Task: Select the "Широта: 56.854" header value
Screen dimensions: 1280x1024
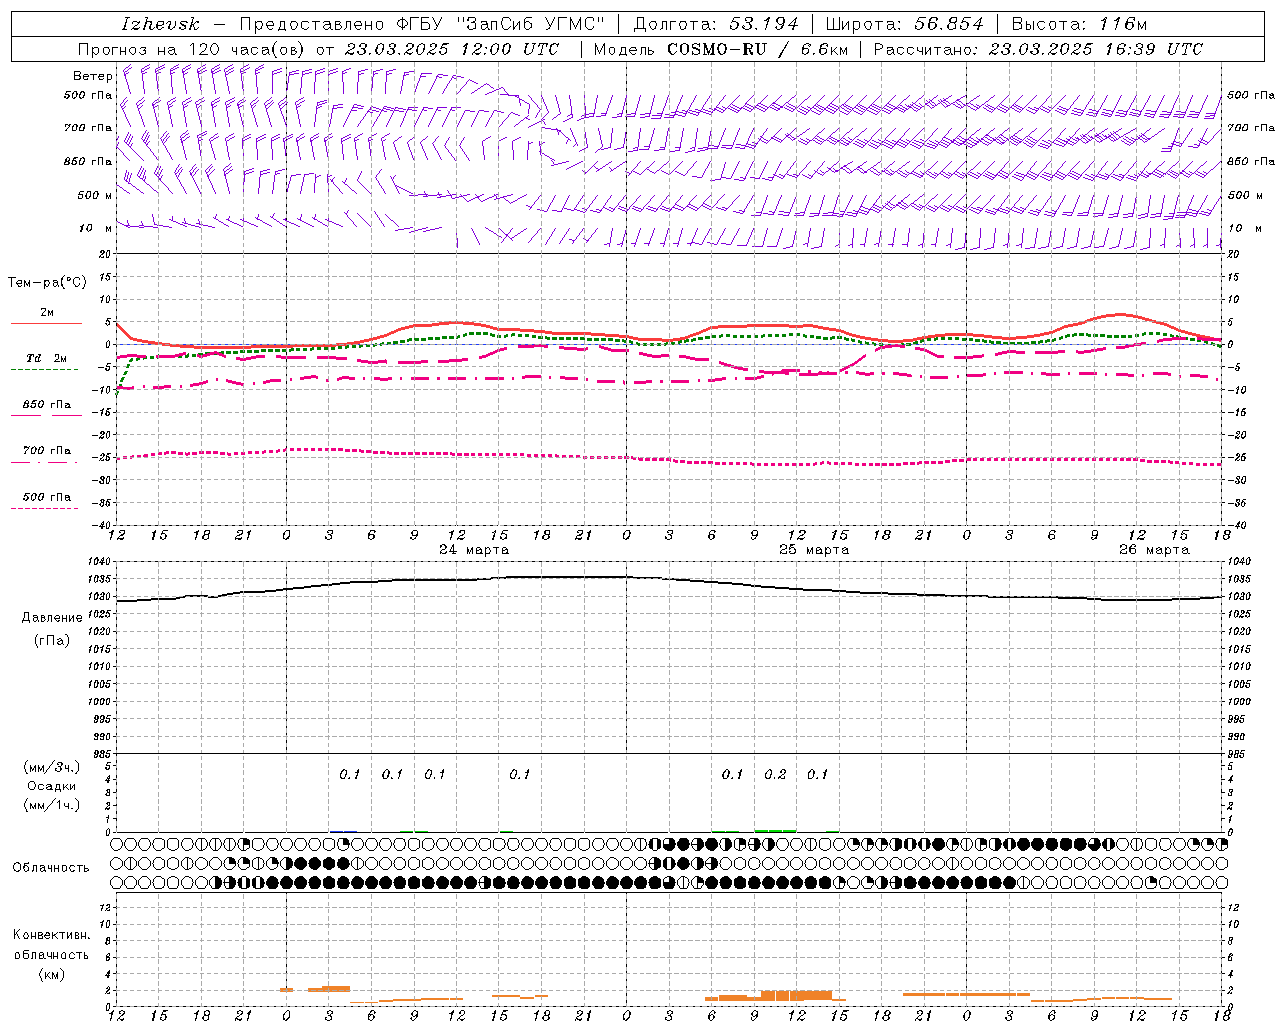Action: pyautogui.click(x=905, y=24)
